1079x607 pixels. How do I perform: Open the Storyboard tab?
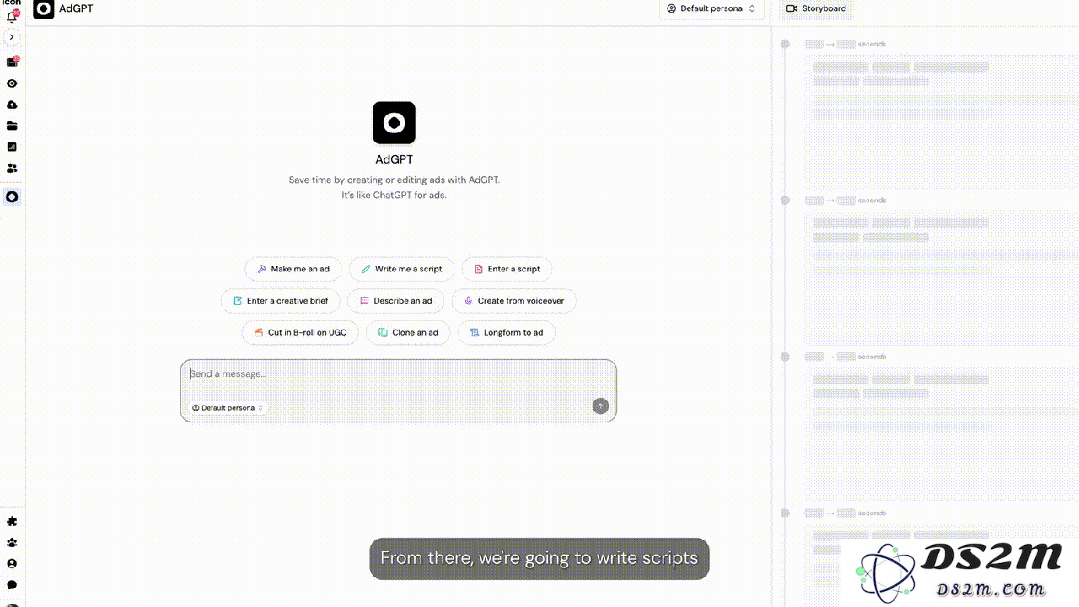[x=816, y=9]
